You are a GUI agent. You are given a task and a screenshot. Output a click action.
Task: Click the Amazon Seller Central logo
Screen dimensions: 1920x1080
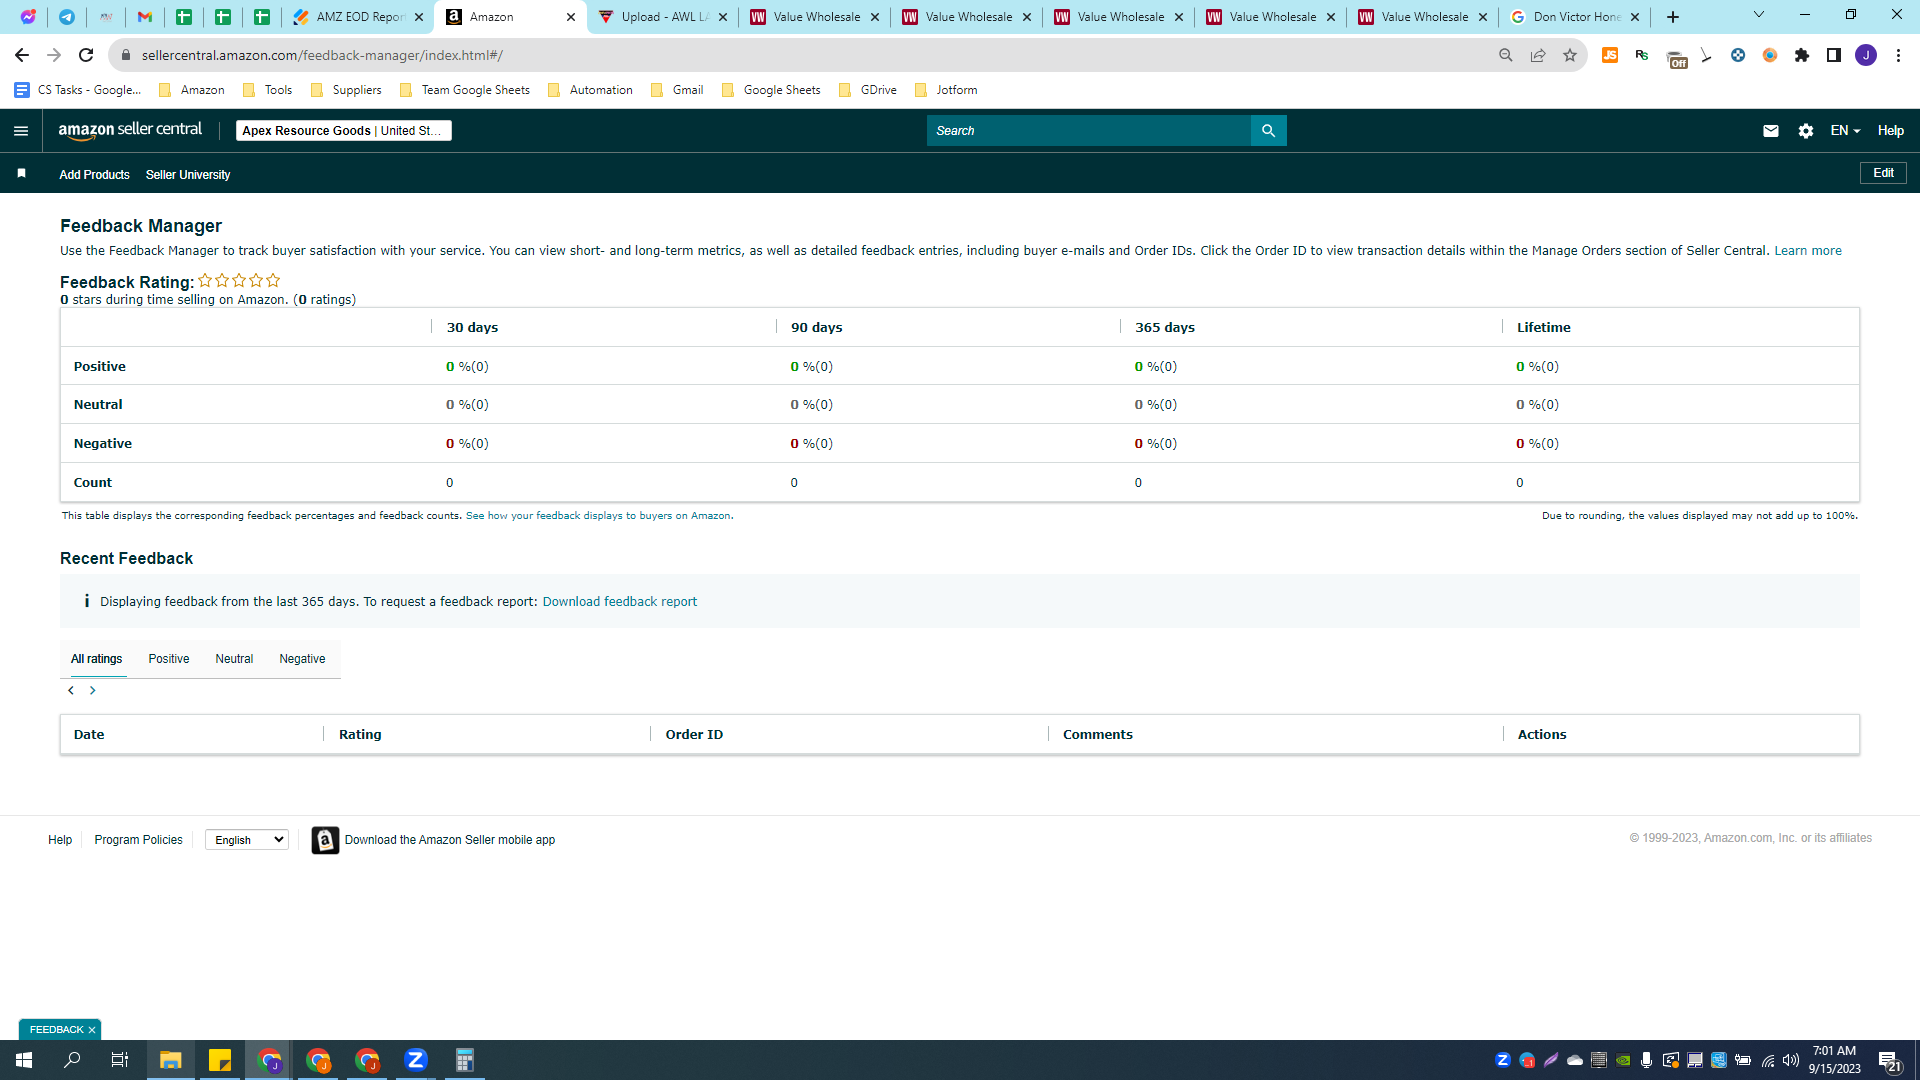point(130,130)
